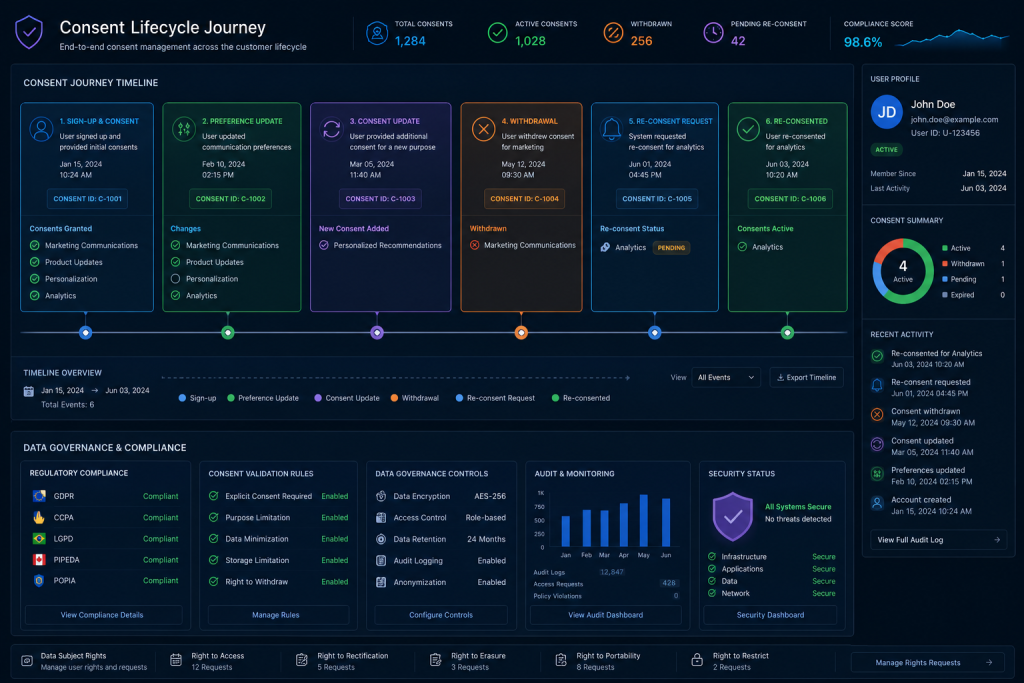Click the CONSENT ID: C-1006 badge

pos(790,199)
